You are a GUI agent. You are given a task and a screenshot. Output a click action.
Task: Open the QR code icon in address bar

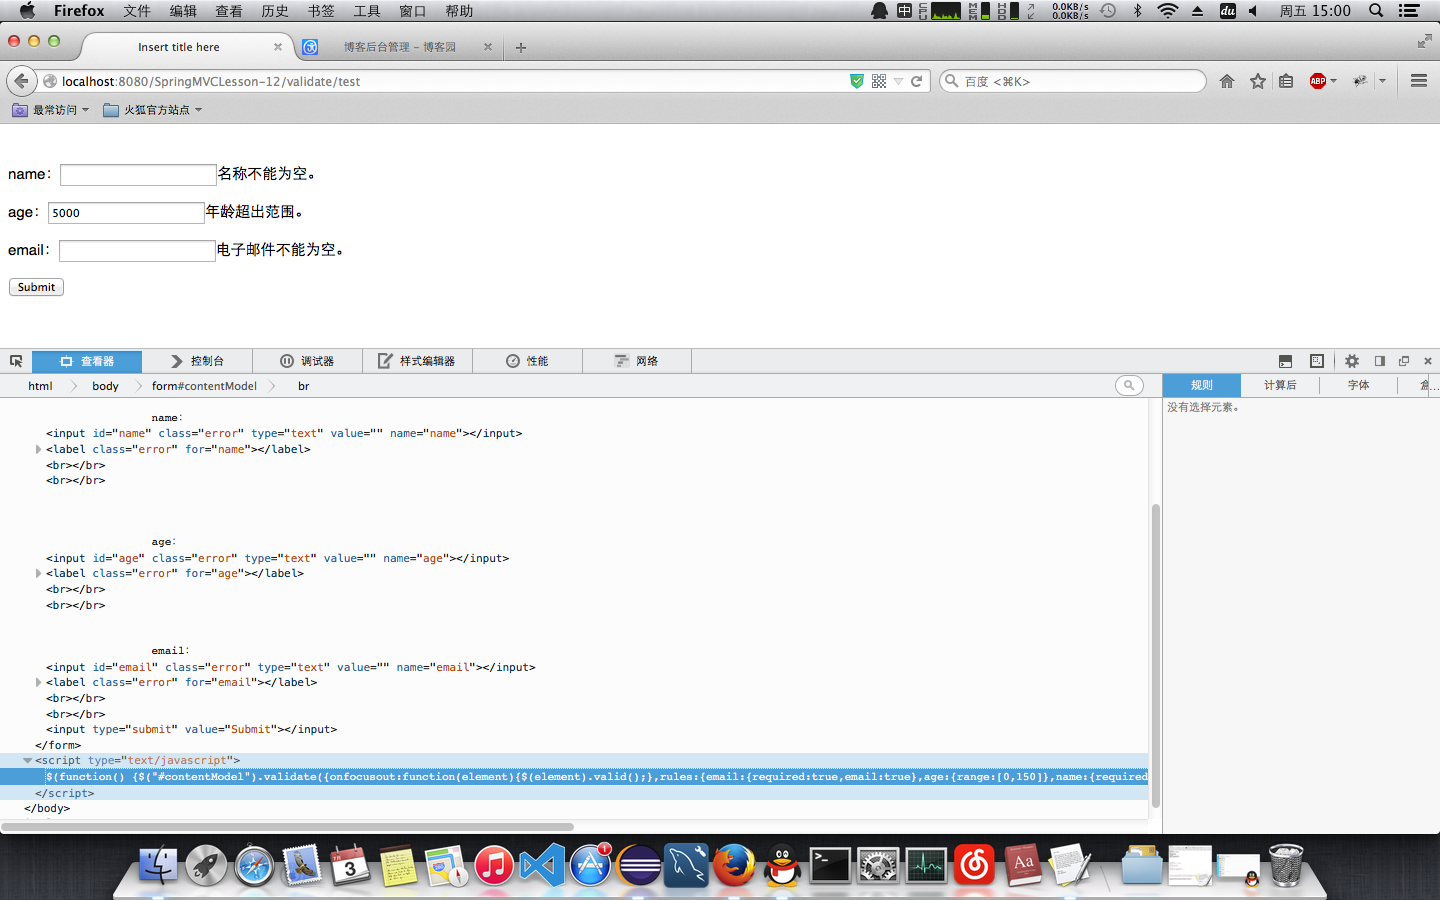tap(879, 81)
